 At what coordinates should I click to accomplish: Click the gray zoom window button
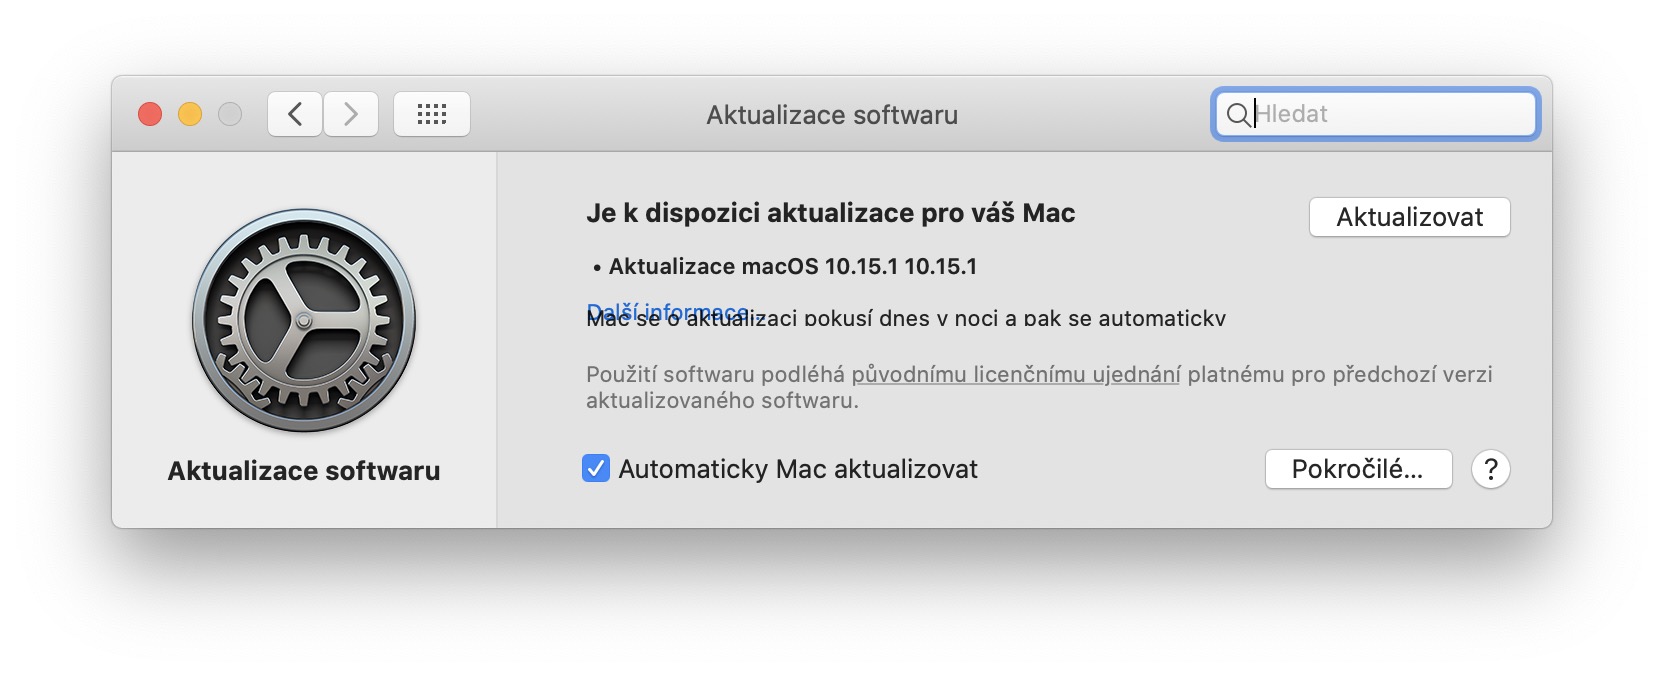point(230,114)
